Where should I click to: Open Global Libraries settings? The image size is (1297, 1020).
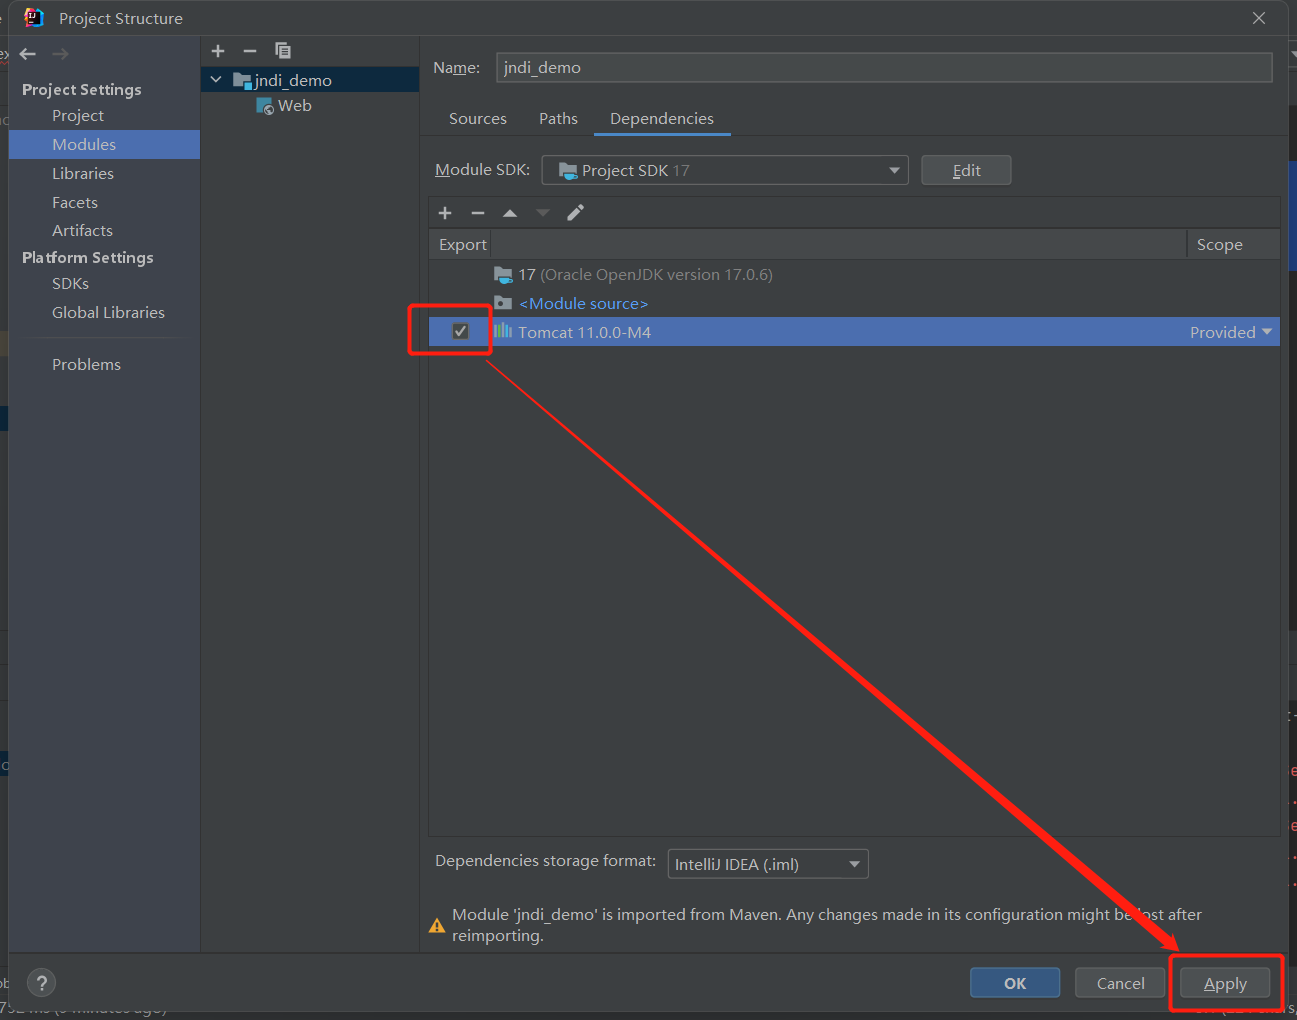click(x=108, y=313)
